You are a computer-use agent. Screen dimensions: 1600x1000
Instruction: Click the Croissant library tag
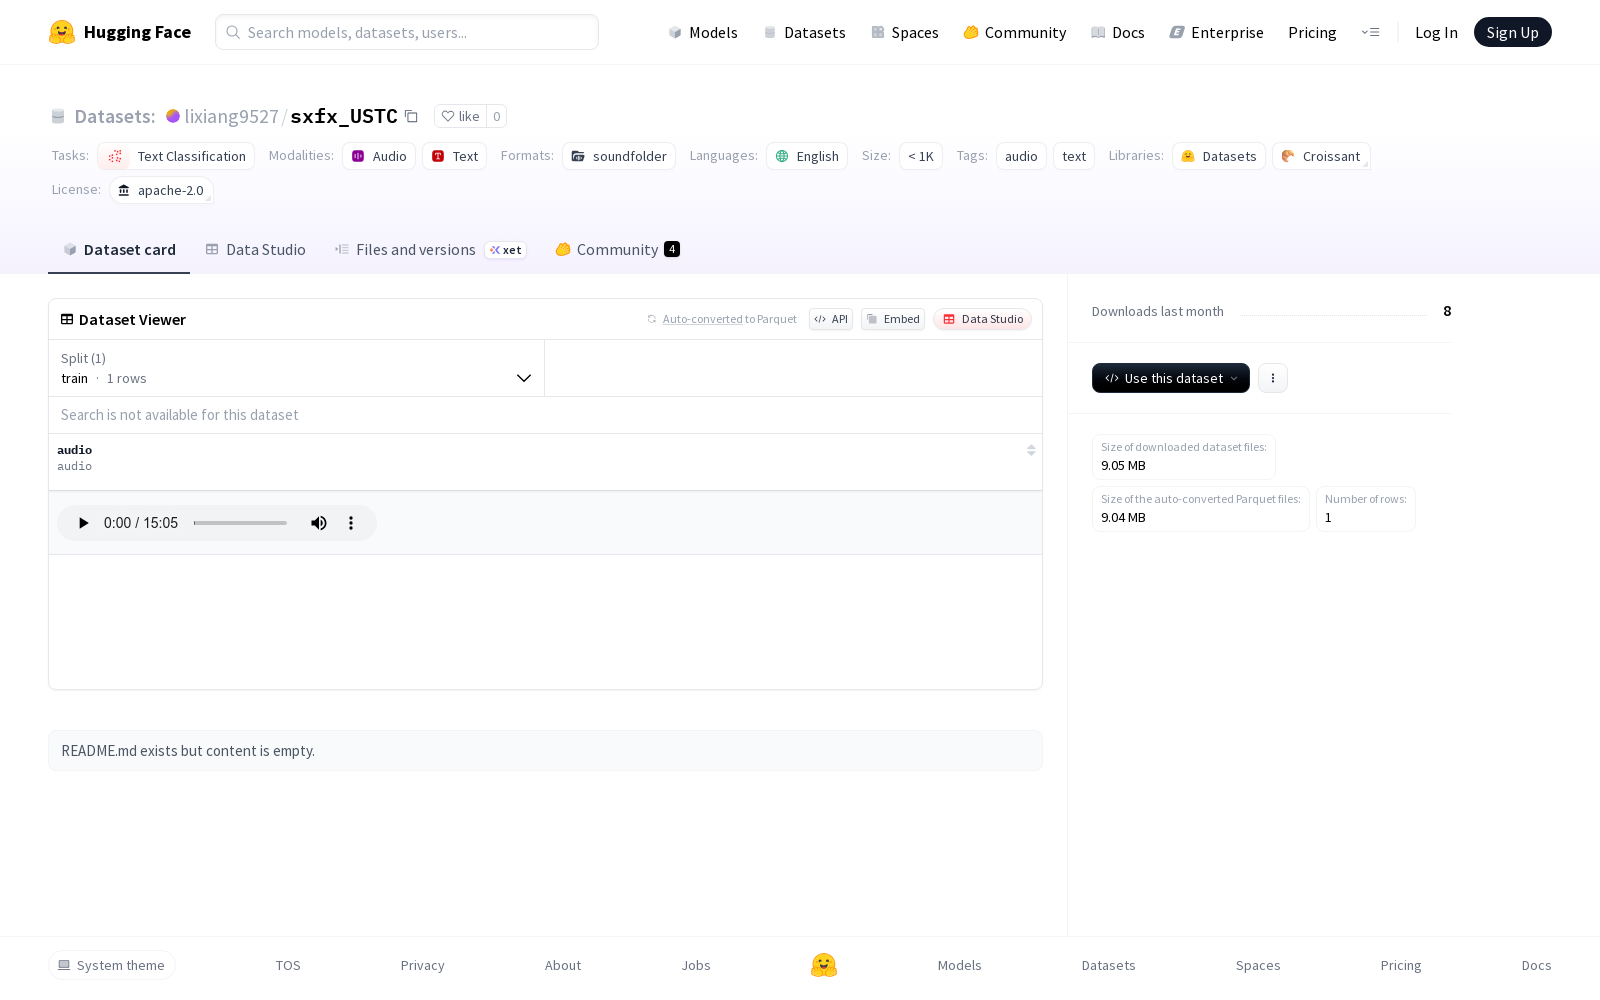[1321, 156]
